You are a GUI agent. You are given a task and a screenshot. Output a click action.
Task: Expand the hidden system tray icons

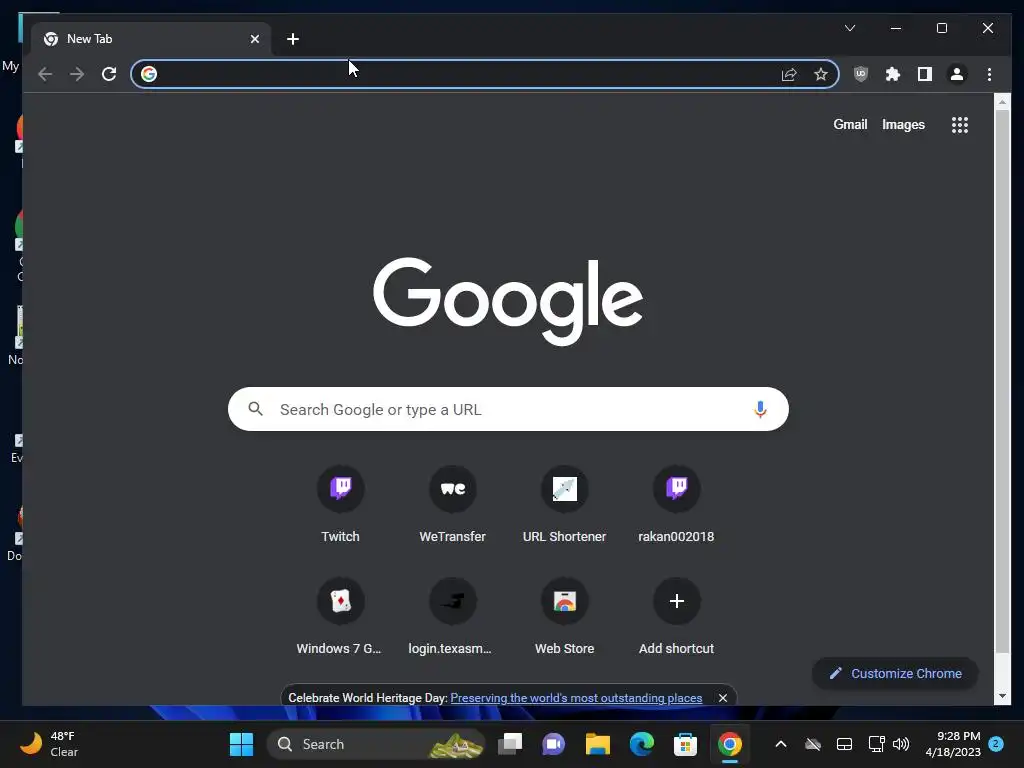[780, 744]
